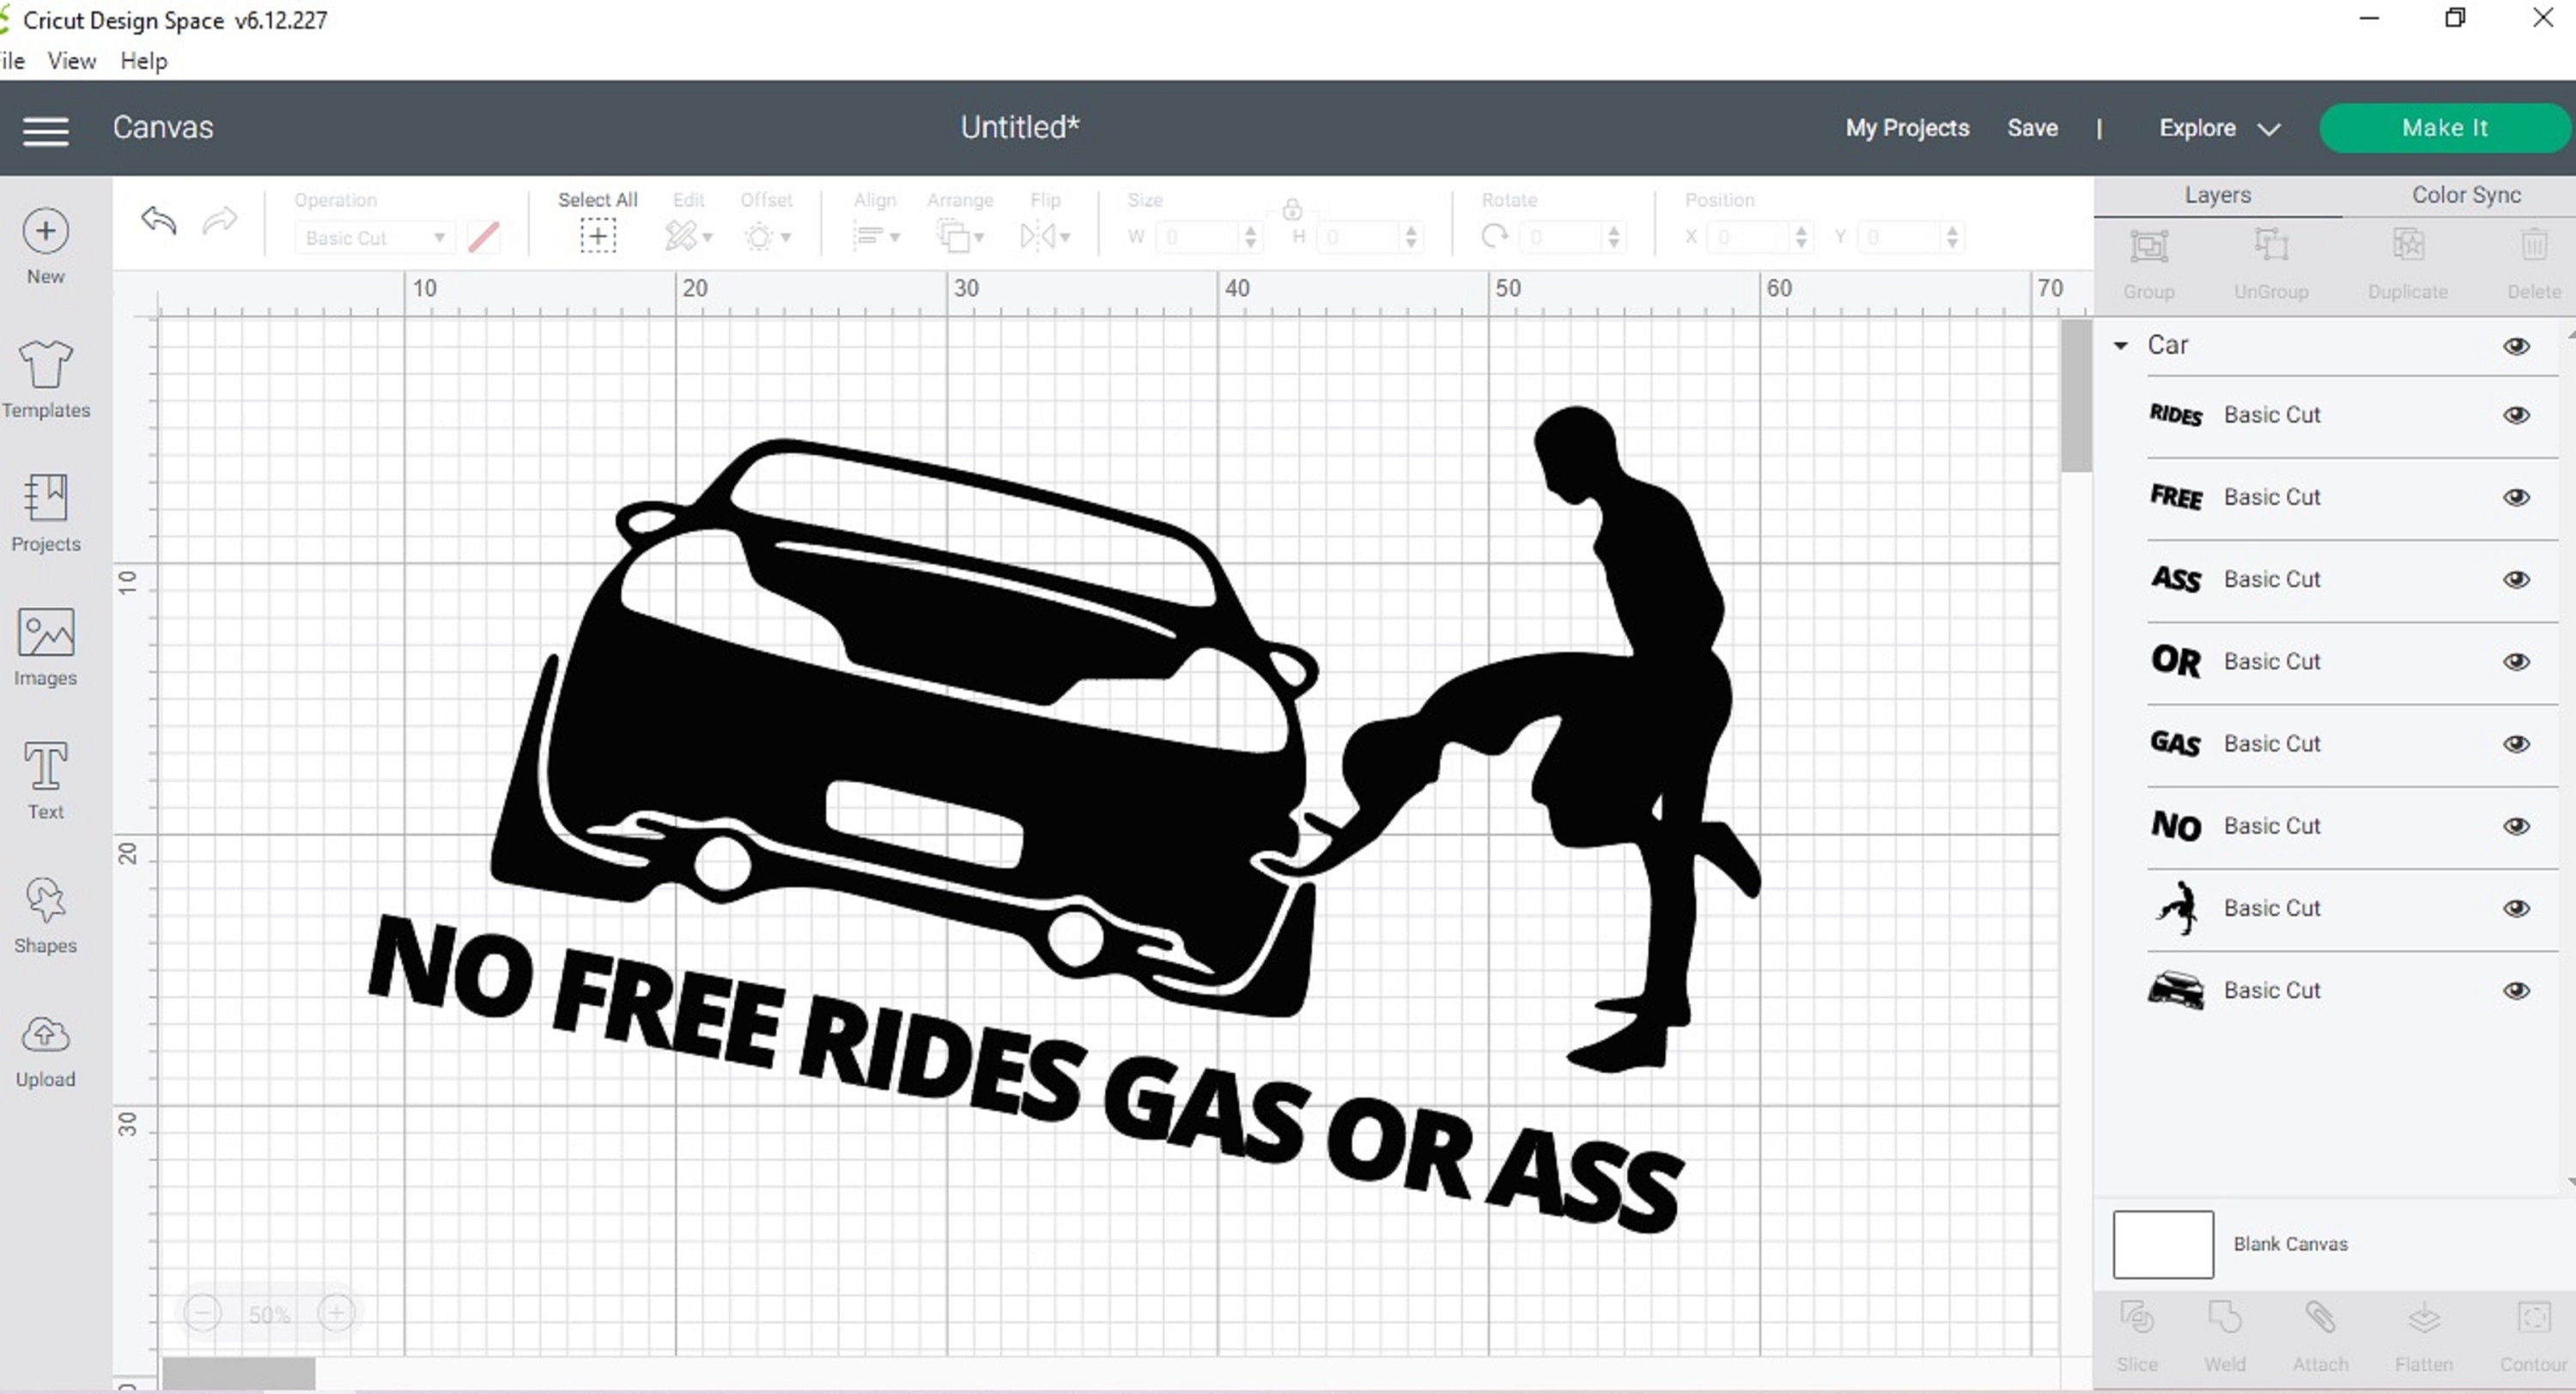Select the Text tool in left sidebar
The image size is (2576, 1394).
[x=45, y=780]
